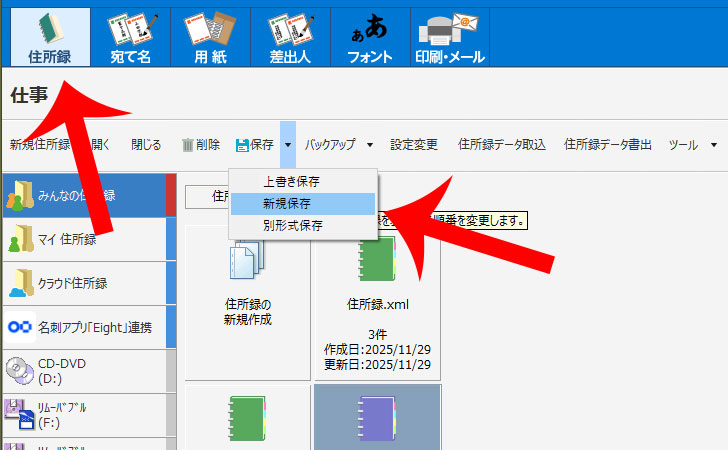
Task: Choose 上書き保存 from the save menu
Action: (x=291, y=181)
